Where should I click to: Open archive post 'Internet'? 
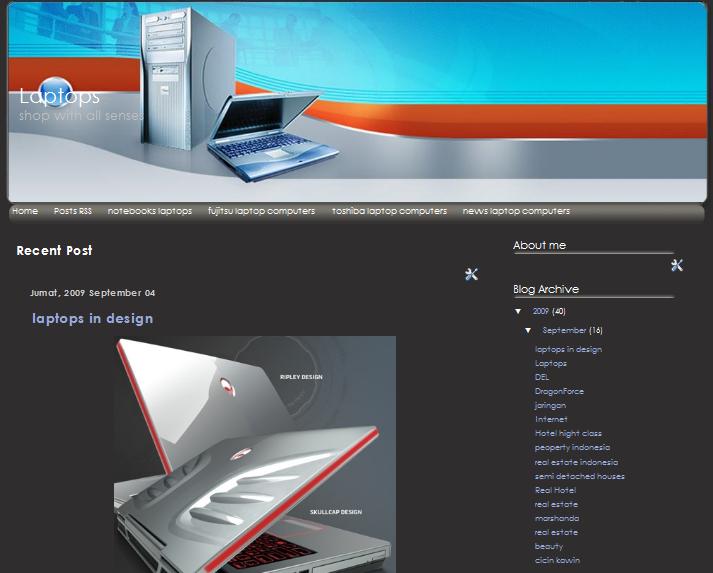[x=551, y=419]
